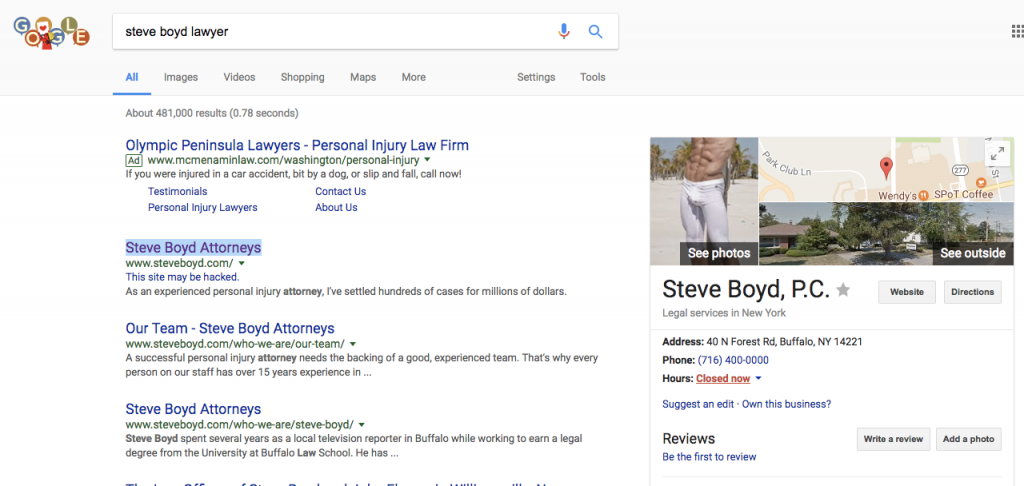Click the red map pin marker

886,168
